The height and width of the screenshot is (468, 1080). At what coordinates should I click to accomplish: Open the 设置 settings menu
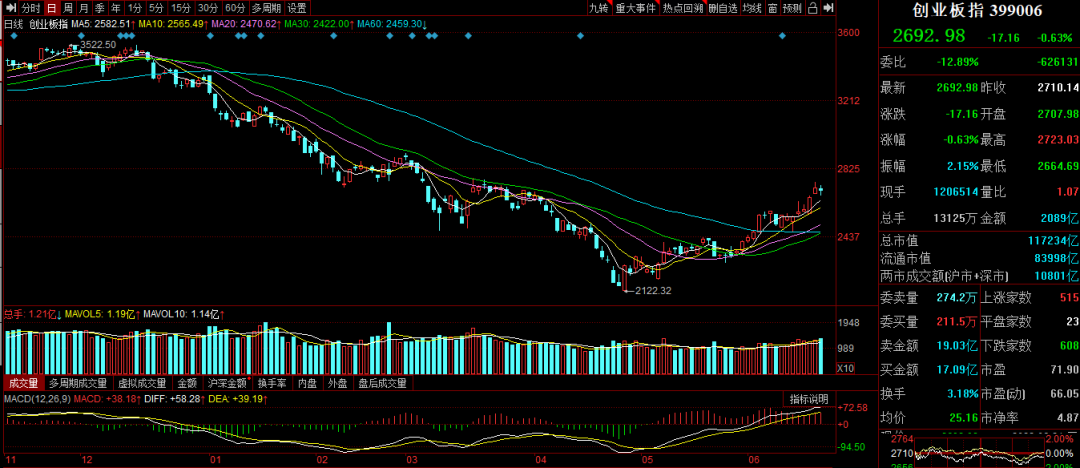tap(297, 8)
